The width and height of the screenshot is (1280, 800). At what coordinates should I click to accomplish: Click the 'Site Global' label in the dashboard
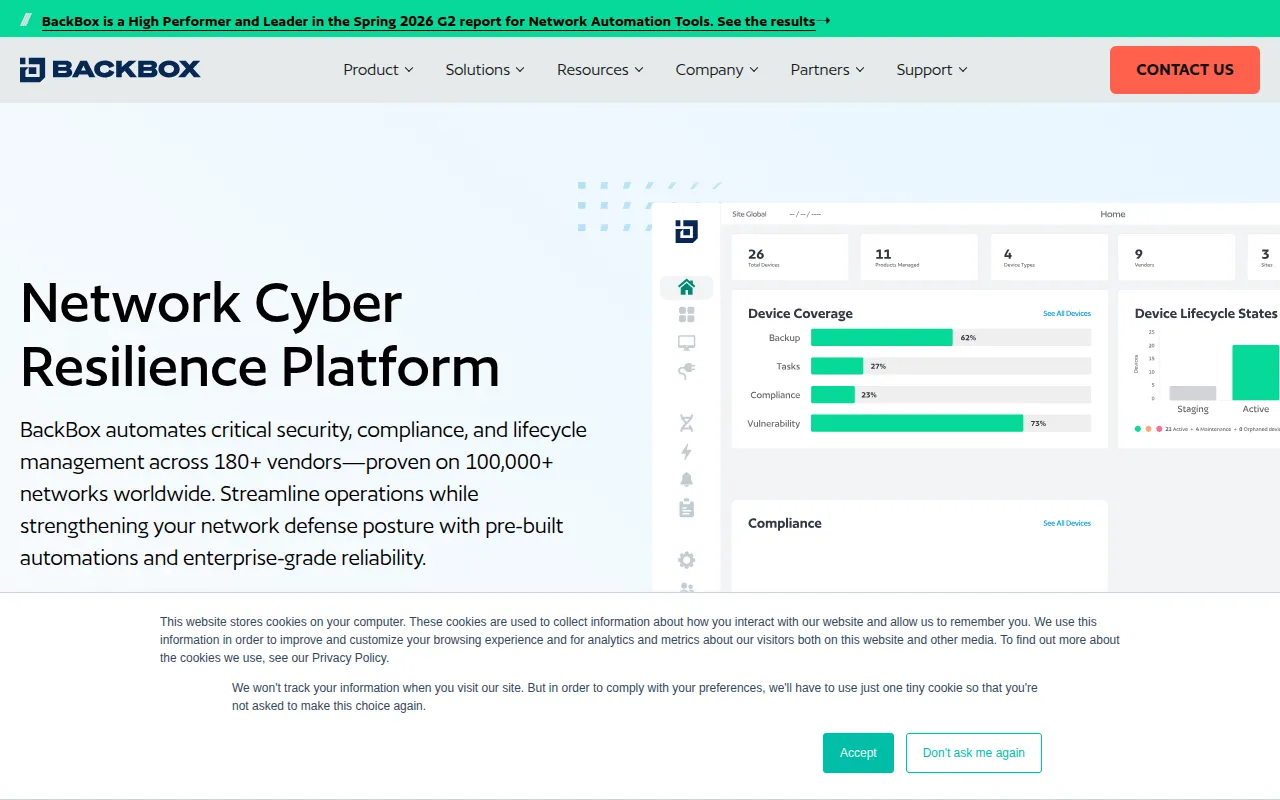[x=749, y=214]
